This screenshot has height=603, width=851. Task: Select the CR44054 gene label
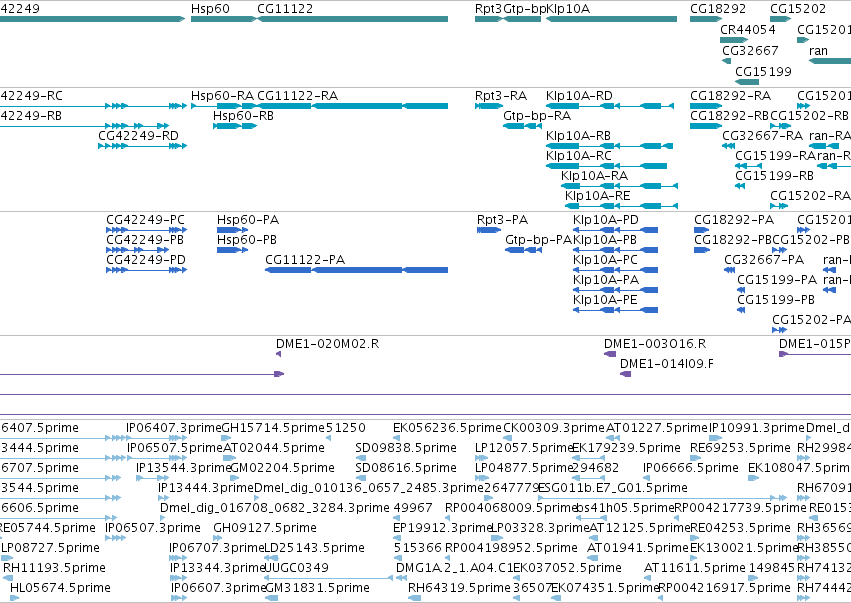point(748,30)
